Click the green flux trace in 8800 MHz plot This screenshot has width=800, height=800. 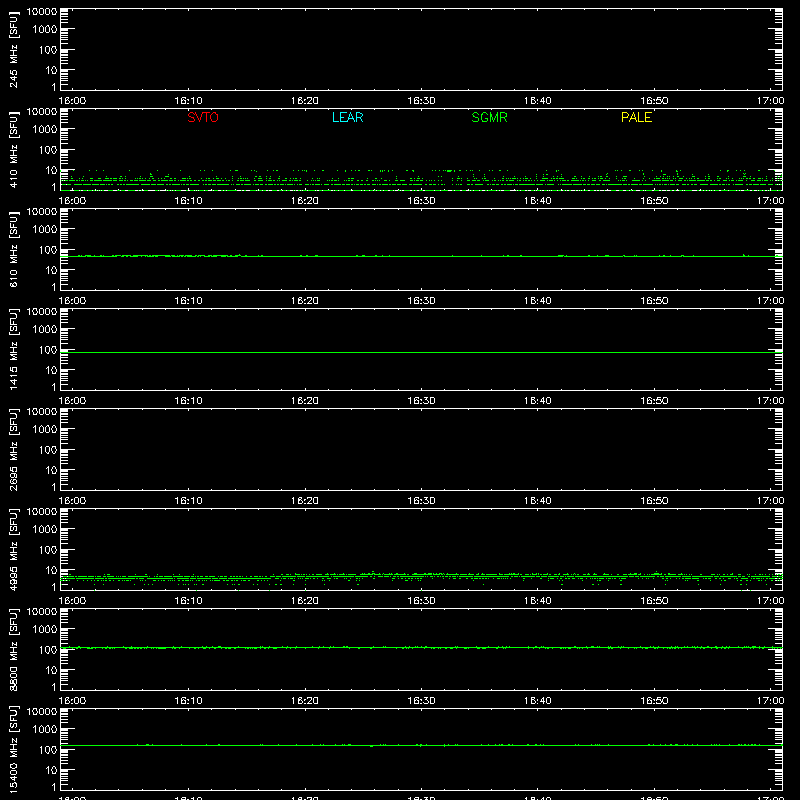pos(421,647)
